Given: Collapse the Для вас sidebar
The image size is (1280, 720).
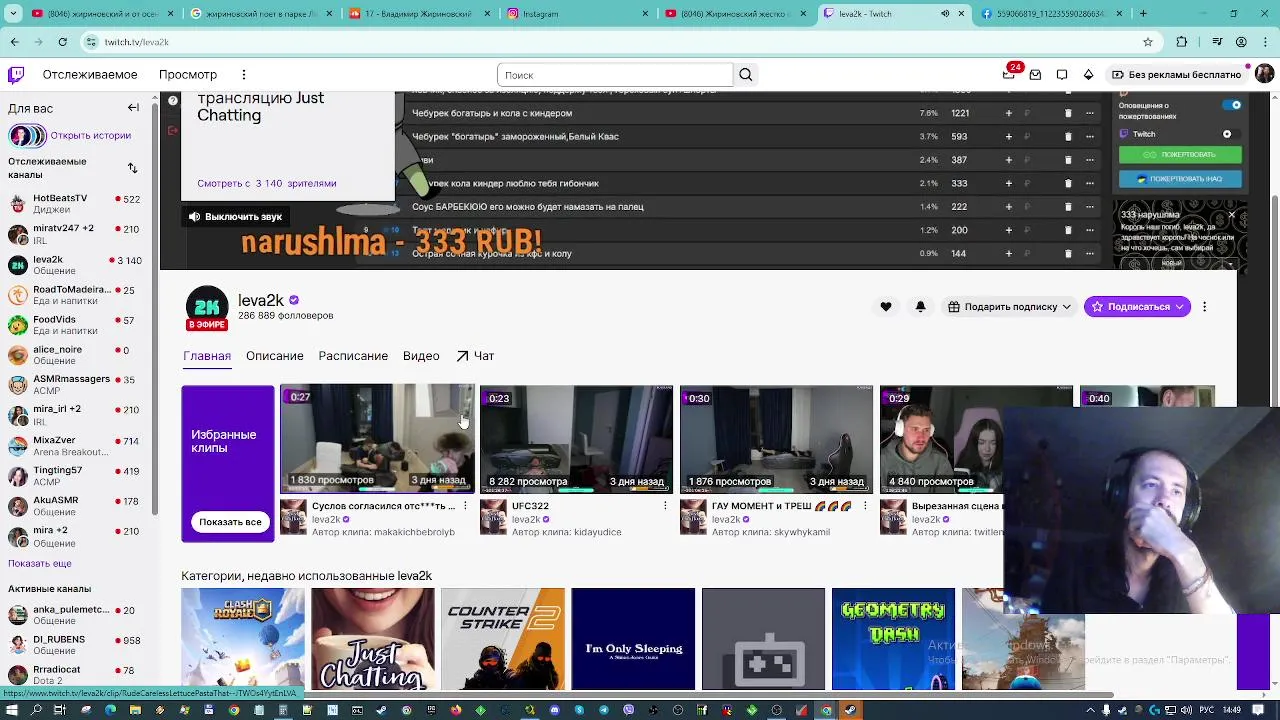Looking at the screenshot, I should click(133, 108).
